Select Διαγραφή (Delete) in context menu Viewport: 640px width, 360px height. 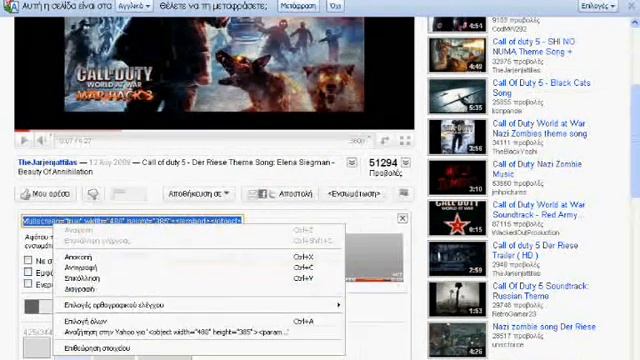pyautogui.click(x=199, y=289)
